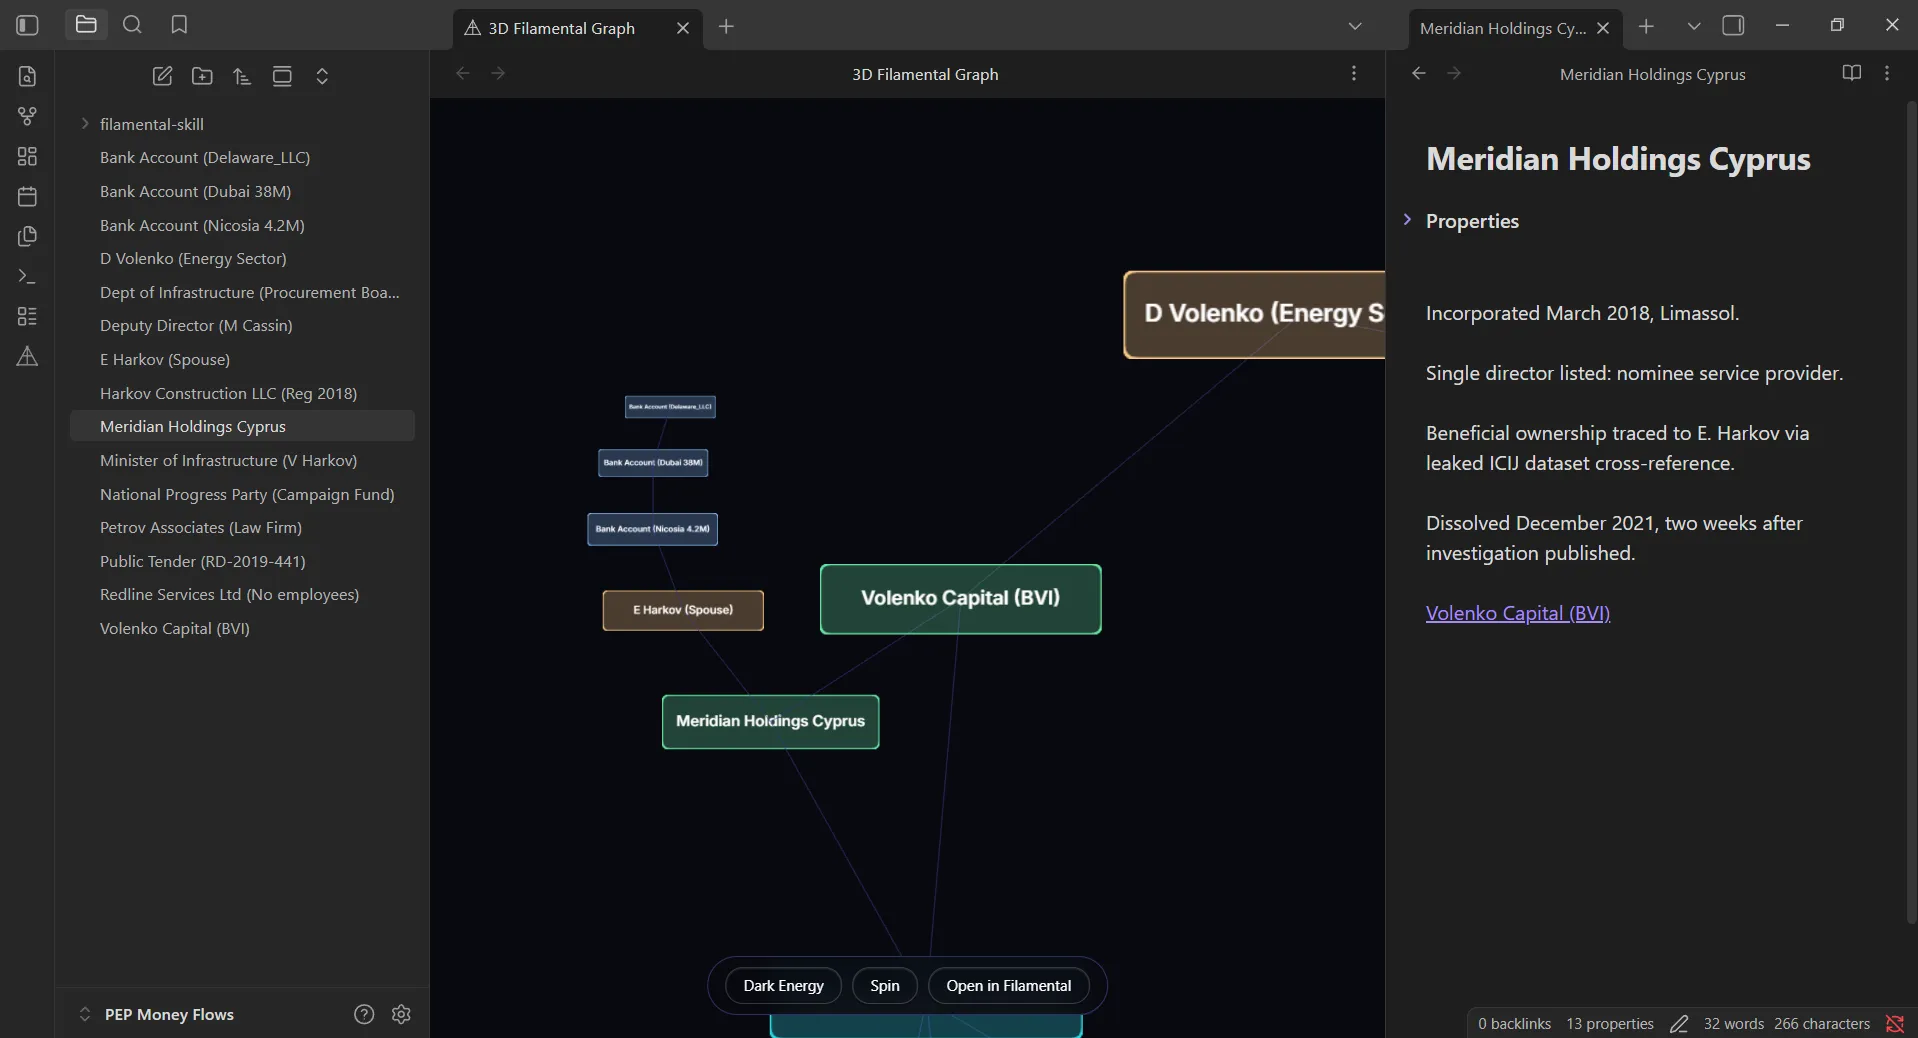Create a new canvas from the ribbon

tap(27, 156)
